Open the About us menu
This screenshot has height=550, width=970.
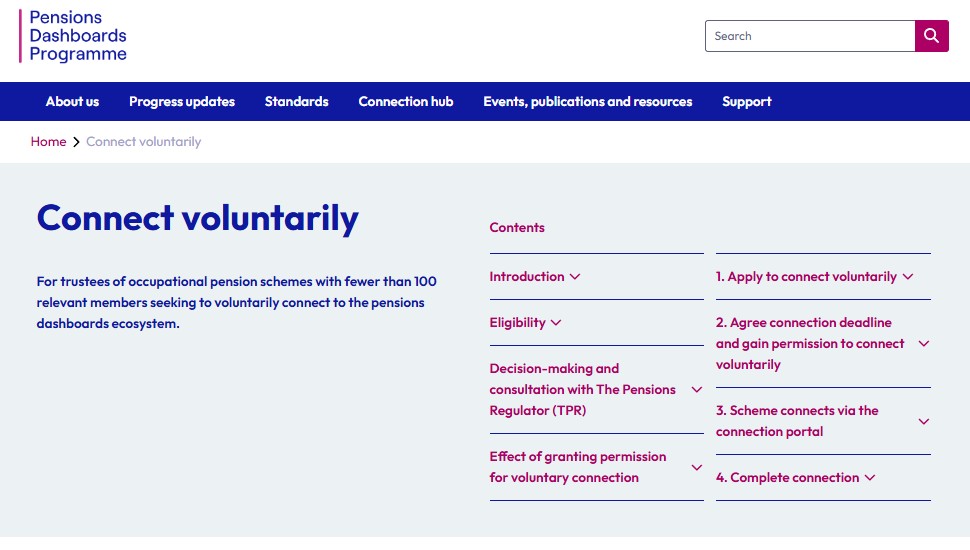click(72, 102)
